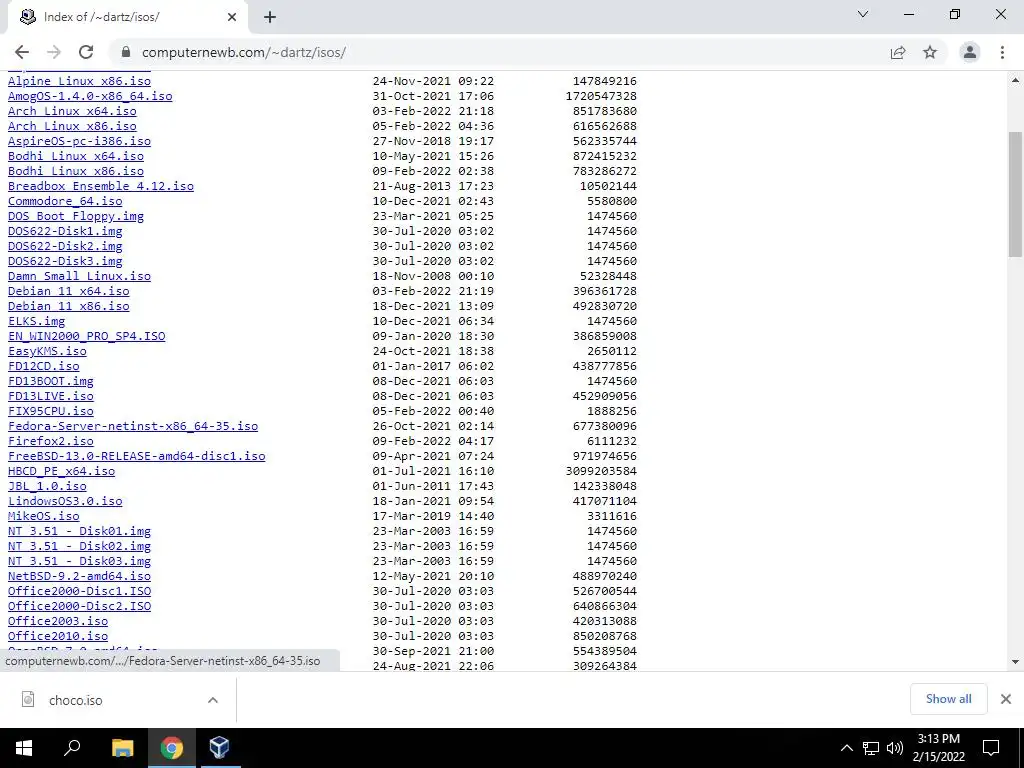The height and width of the screenshot is (768, 1024).
Task: Click the Show all downloads button
Action: point(948,699)
